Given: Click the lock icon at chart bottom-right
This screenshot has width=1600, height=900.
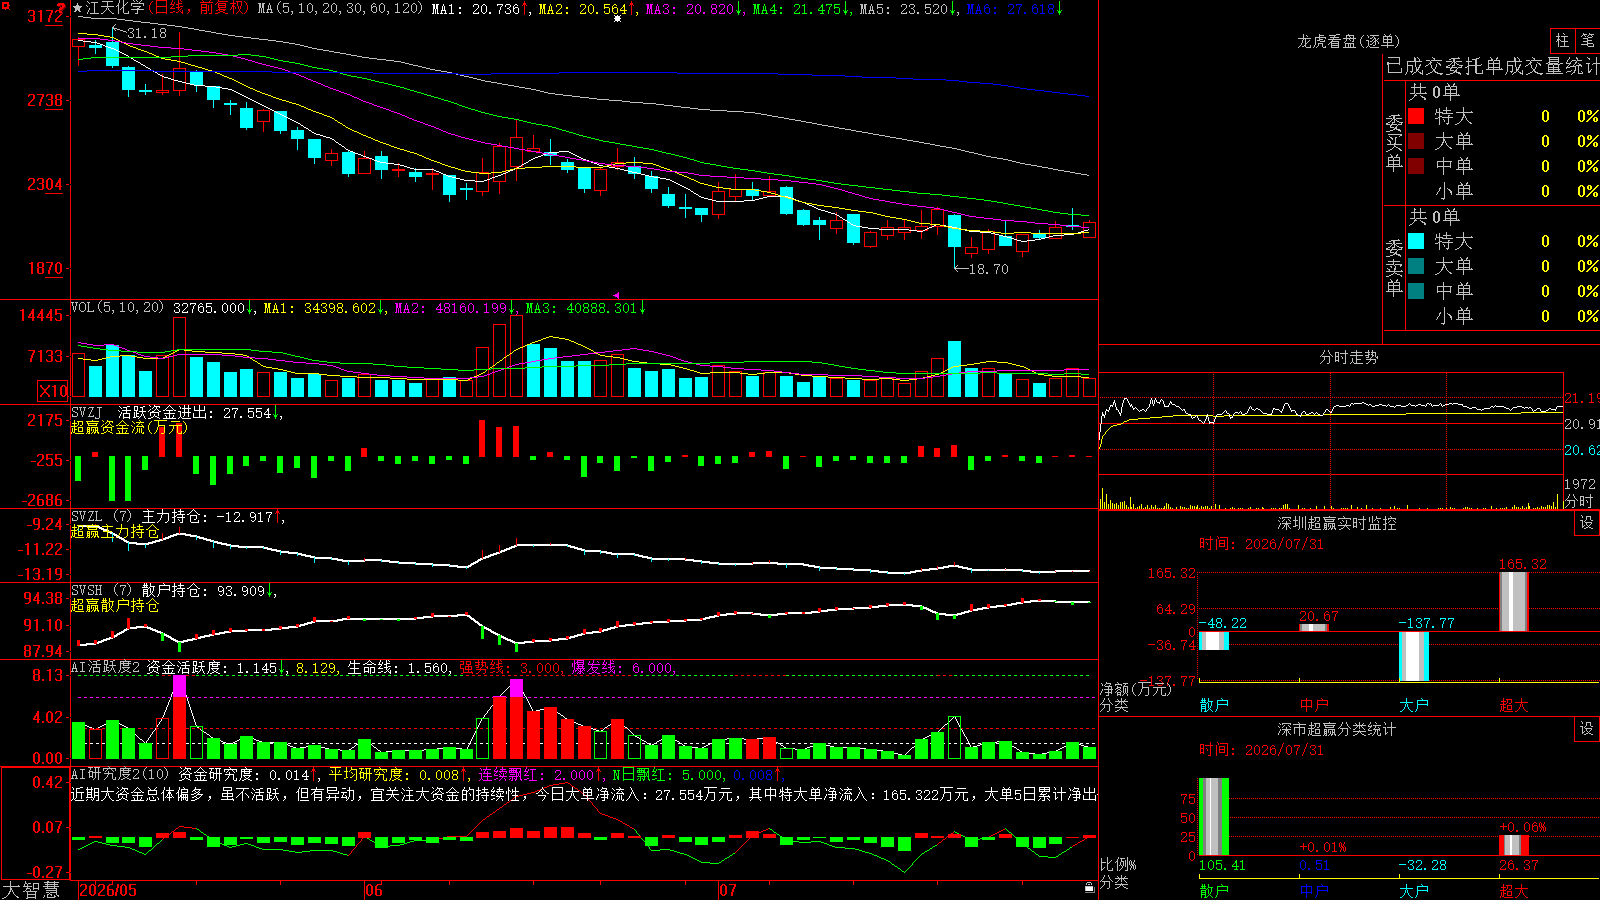Looking at the screenshot, I should [x=1089, y=887].
